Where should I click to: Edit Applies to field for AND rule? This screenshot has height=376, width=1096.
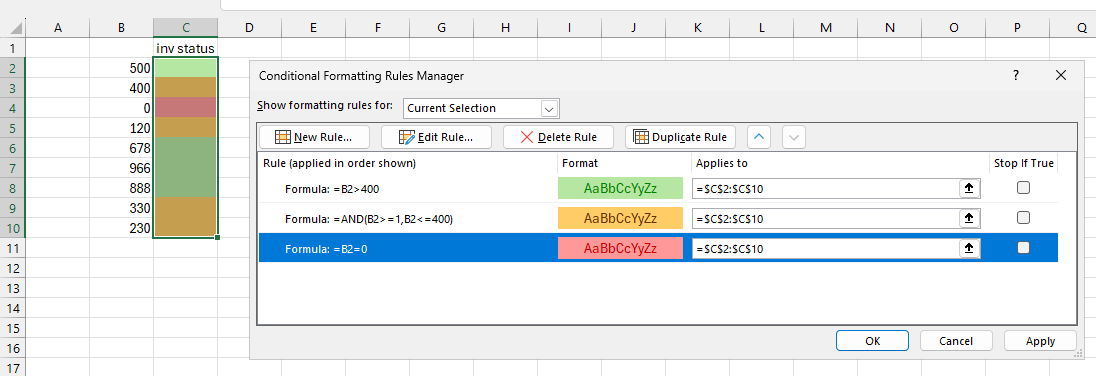click(x=825, y=218)
